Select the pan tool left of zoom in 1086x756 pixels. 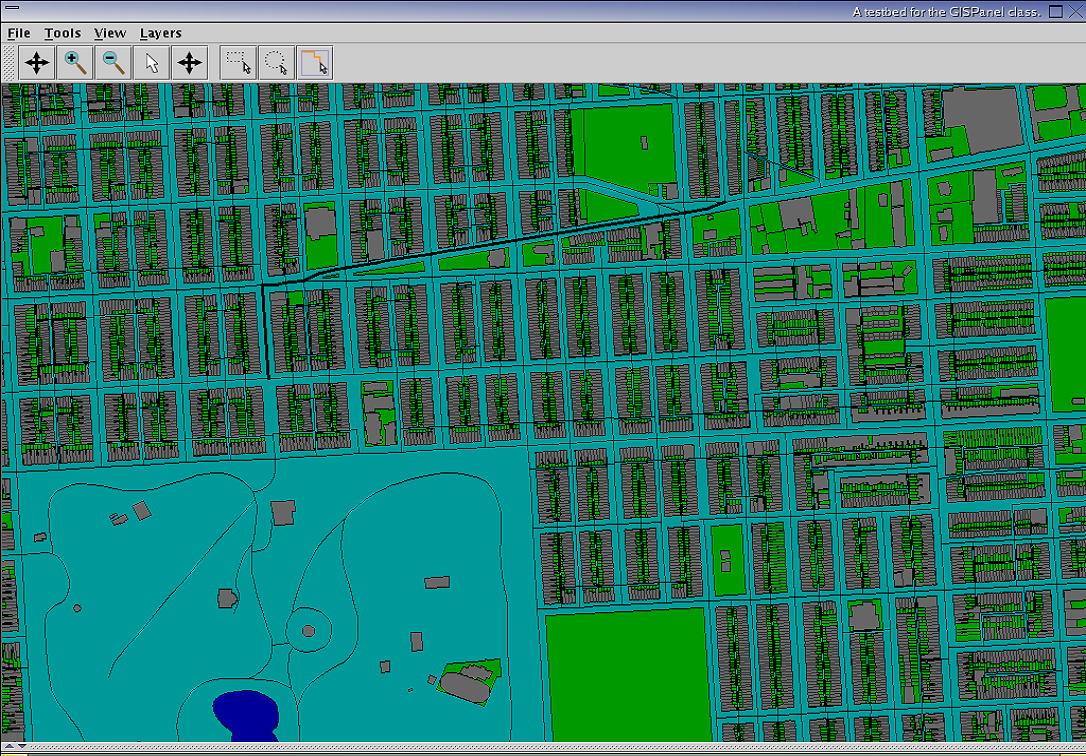[37, 63]
